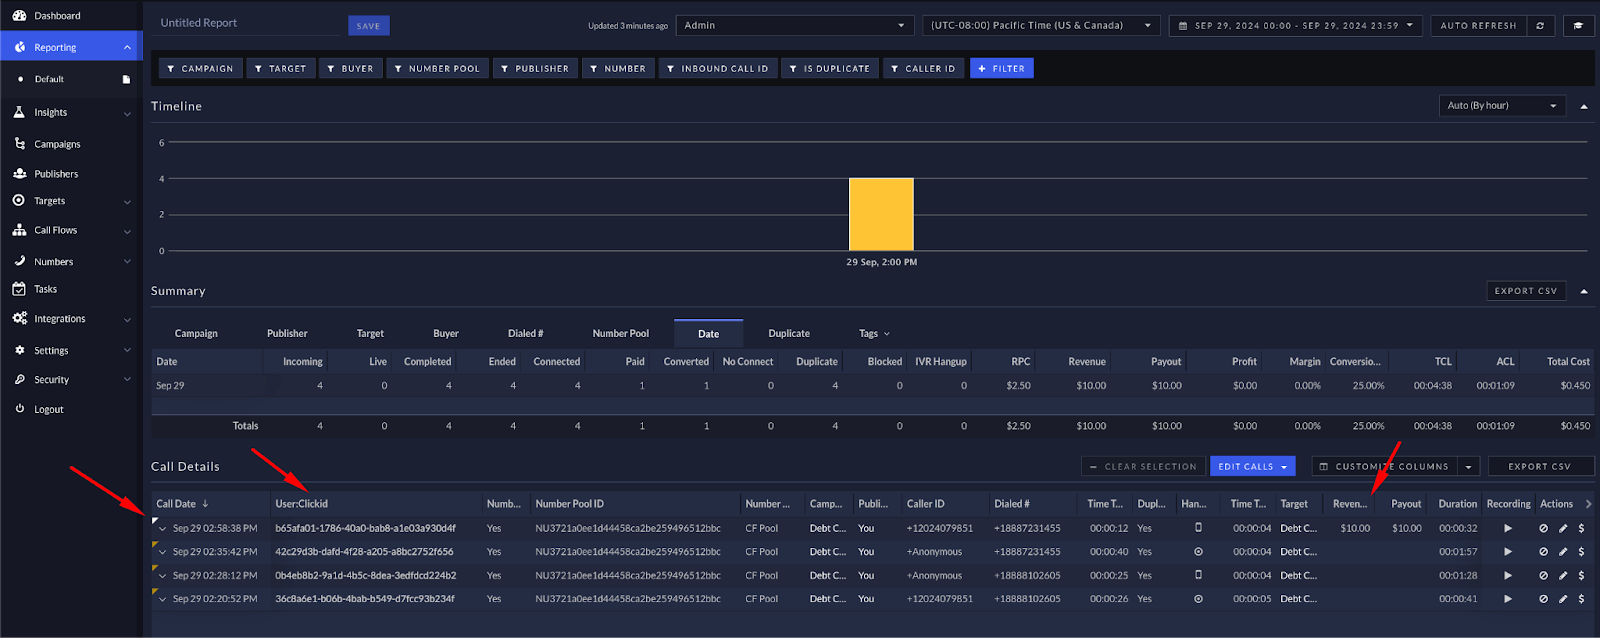Click the refresh icon beside Auto Refresh
The image size is (1600, 638).
1540,26
